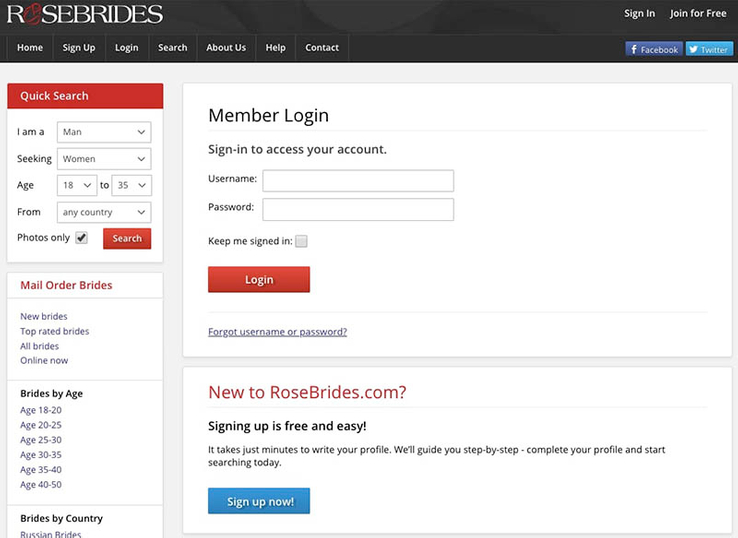The image size is (738, 538).
Task: Click the RoseBrides logo
Action: pyautogui.click(x=85, y=14)
